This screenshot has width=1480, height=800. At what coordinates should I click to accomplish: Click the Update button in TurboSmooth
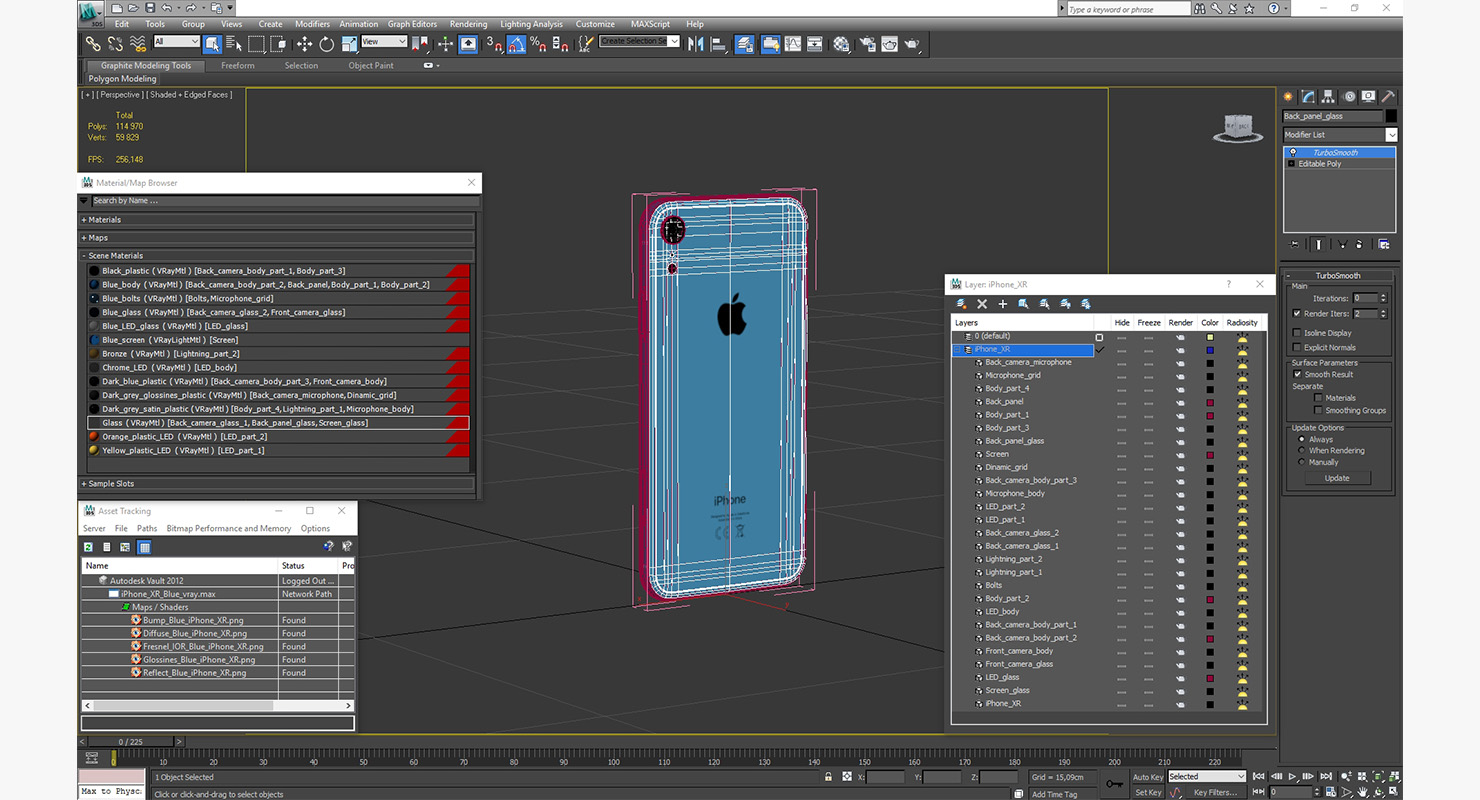(x=1337, y=478)
